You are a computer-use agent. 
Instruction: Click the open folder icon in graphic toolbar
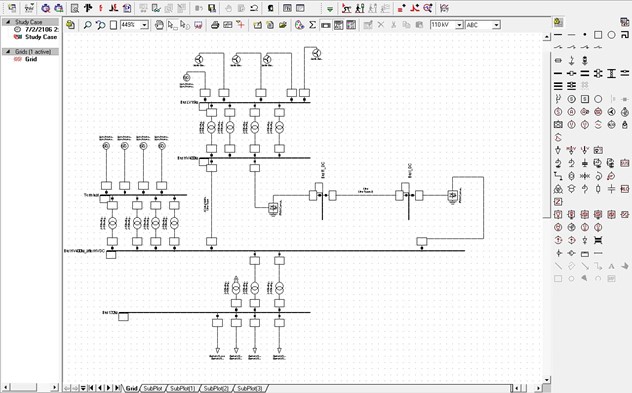pos(283,25)
